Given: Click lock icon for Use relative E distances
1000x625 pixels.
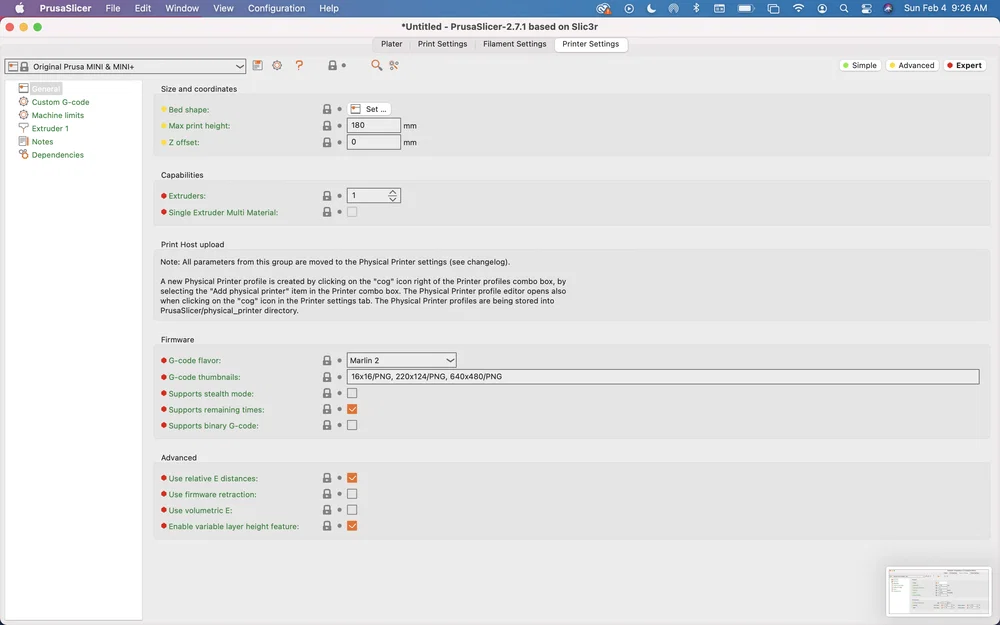Looking at the screenshot, I should pos(327,478).
